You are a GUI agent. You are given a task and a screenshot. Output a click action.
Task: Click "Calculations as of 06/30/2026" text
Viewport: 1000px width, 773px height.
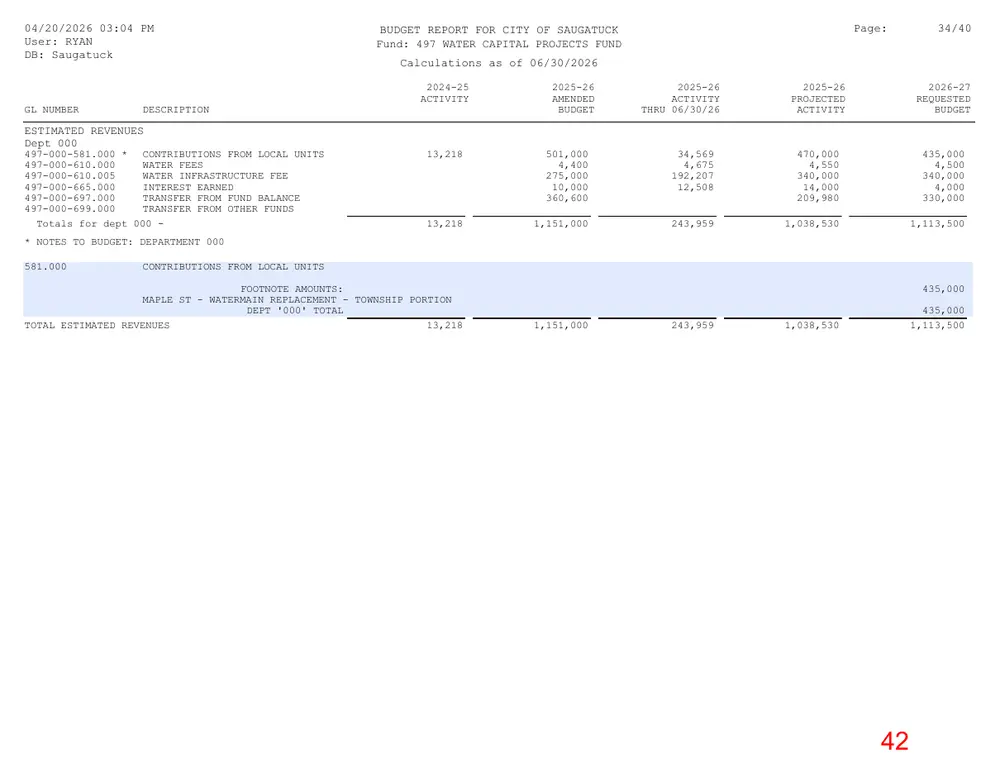point(499,63)
